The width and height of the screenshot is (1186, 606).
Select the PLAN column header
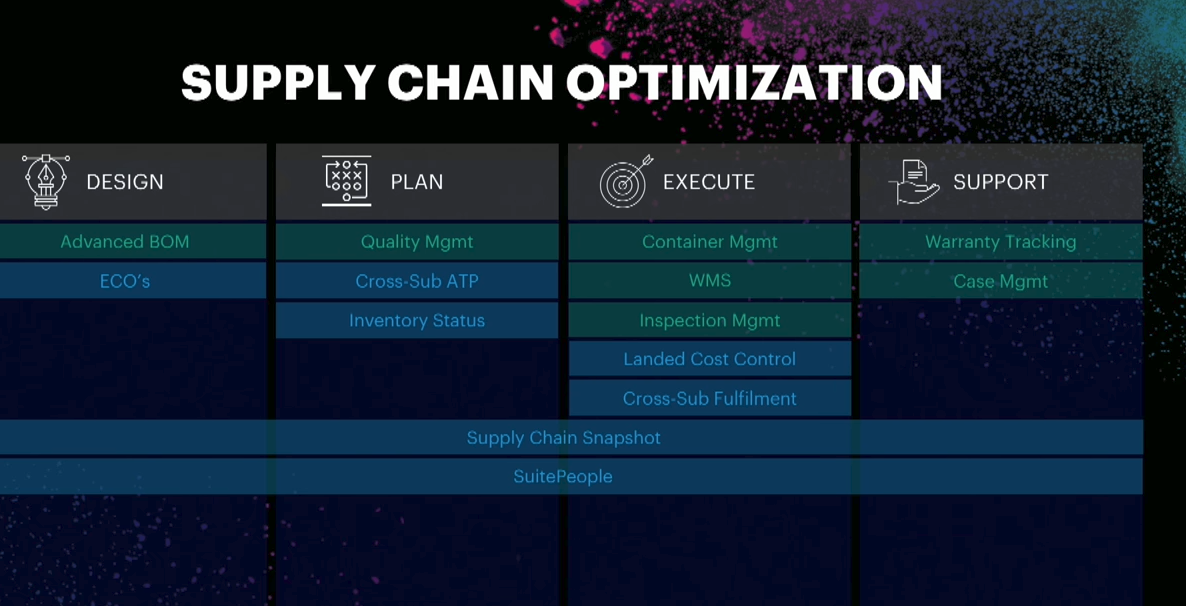417,182
